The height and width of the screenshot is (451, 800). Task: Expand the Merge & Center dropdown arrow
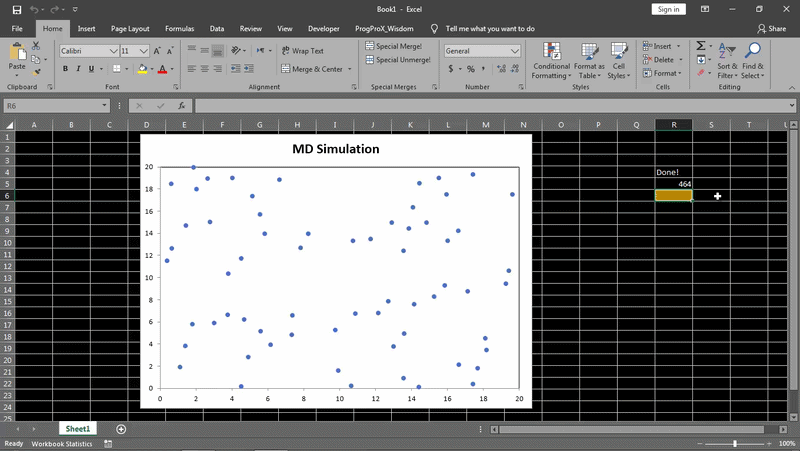(350, 69)
